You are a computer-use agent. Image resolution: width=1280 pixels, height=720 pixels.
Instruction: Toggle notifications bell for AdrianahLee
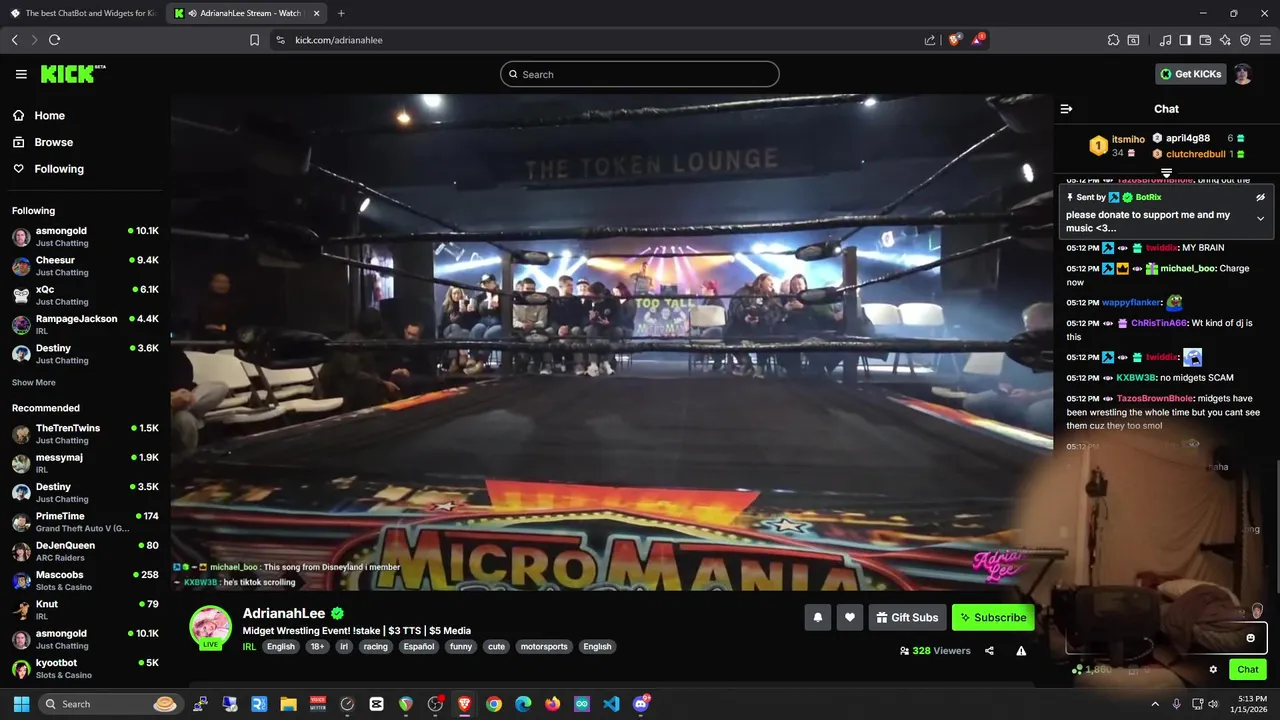tap(817, 618)
